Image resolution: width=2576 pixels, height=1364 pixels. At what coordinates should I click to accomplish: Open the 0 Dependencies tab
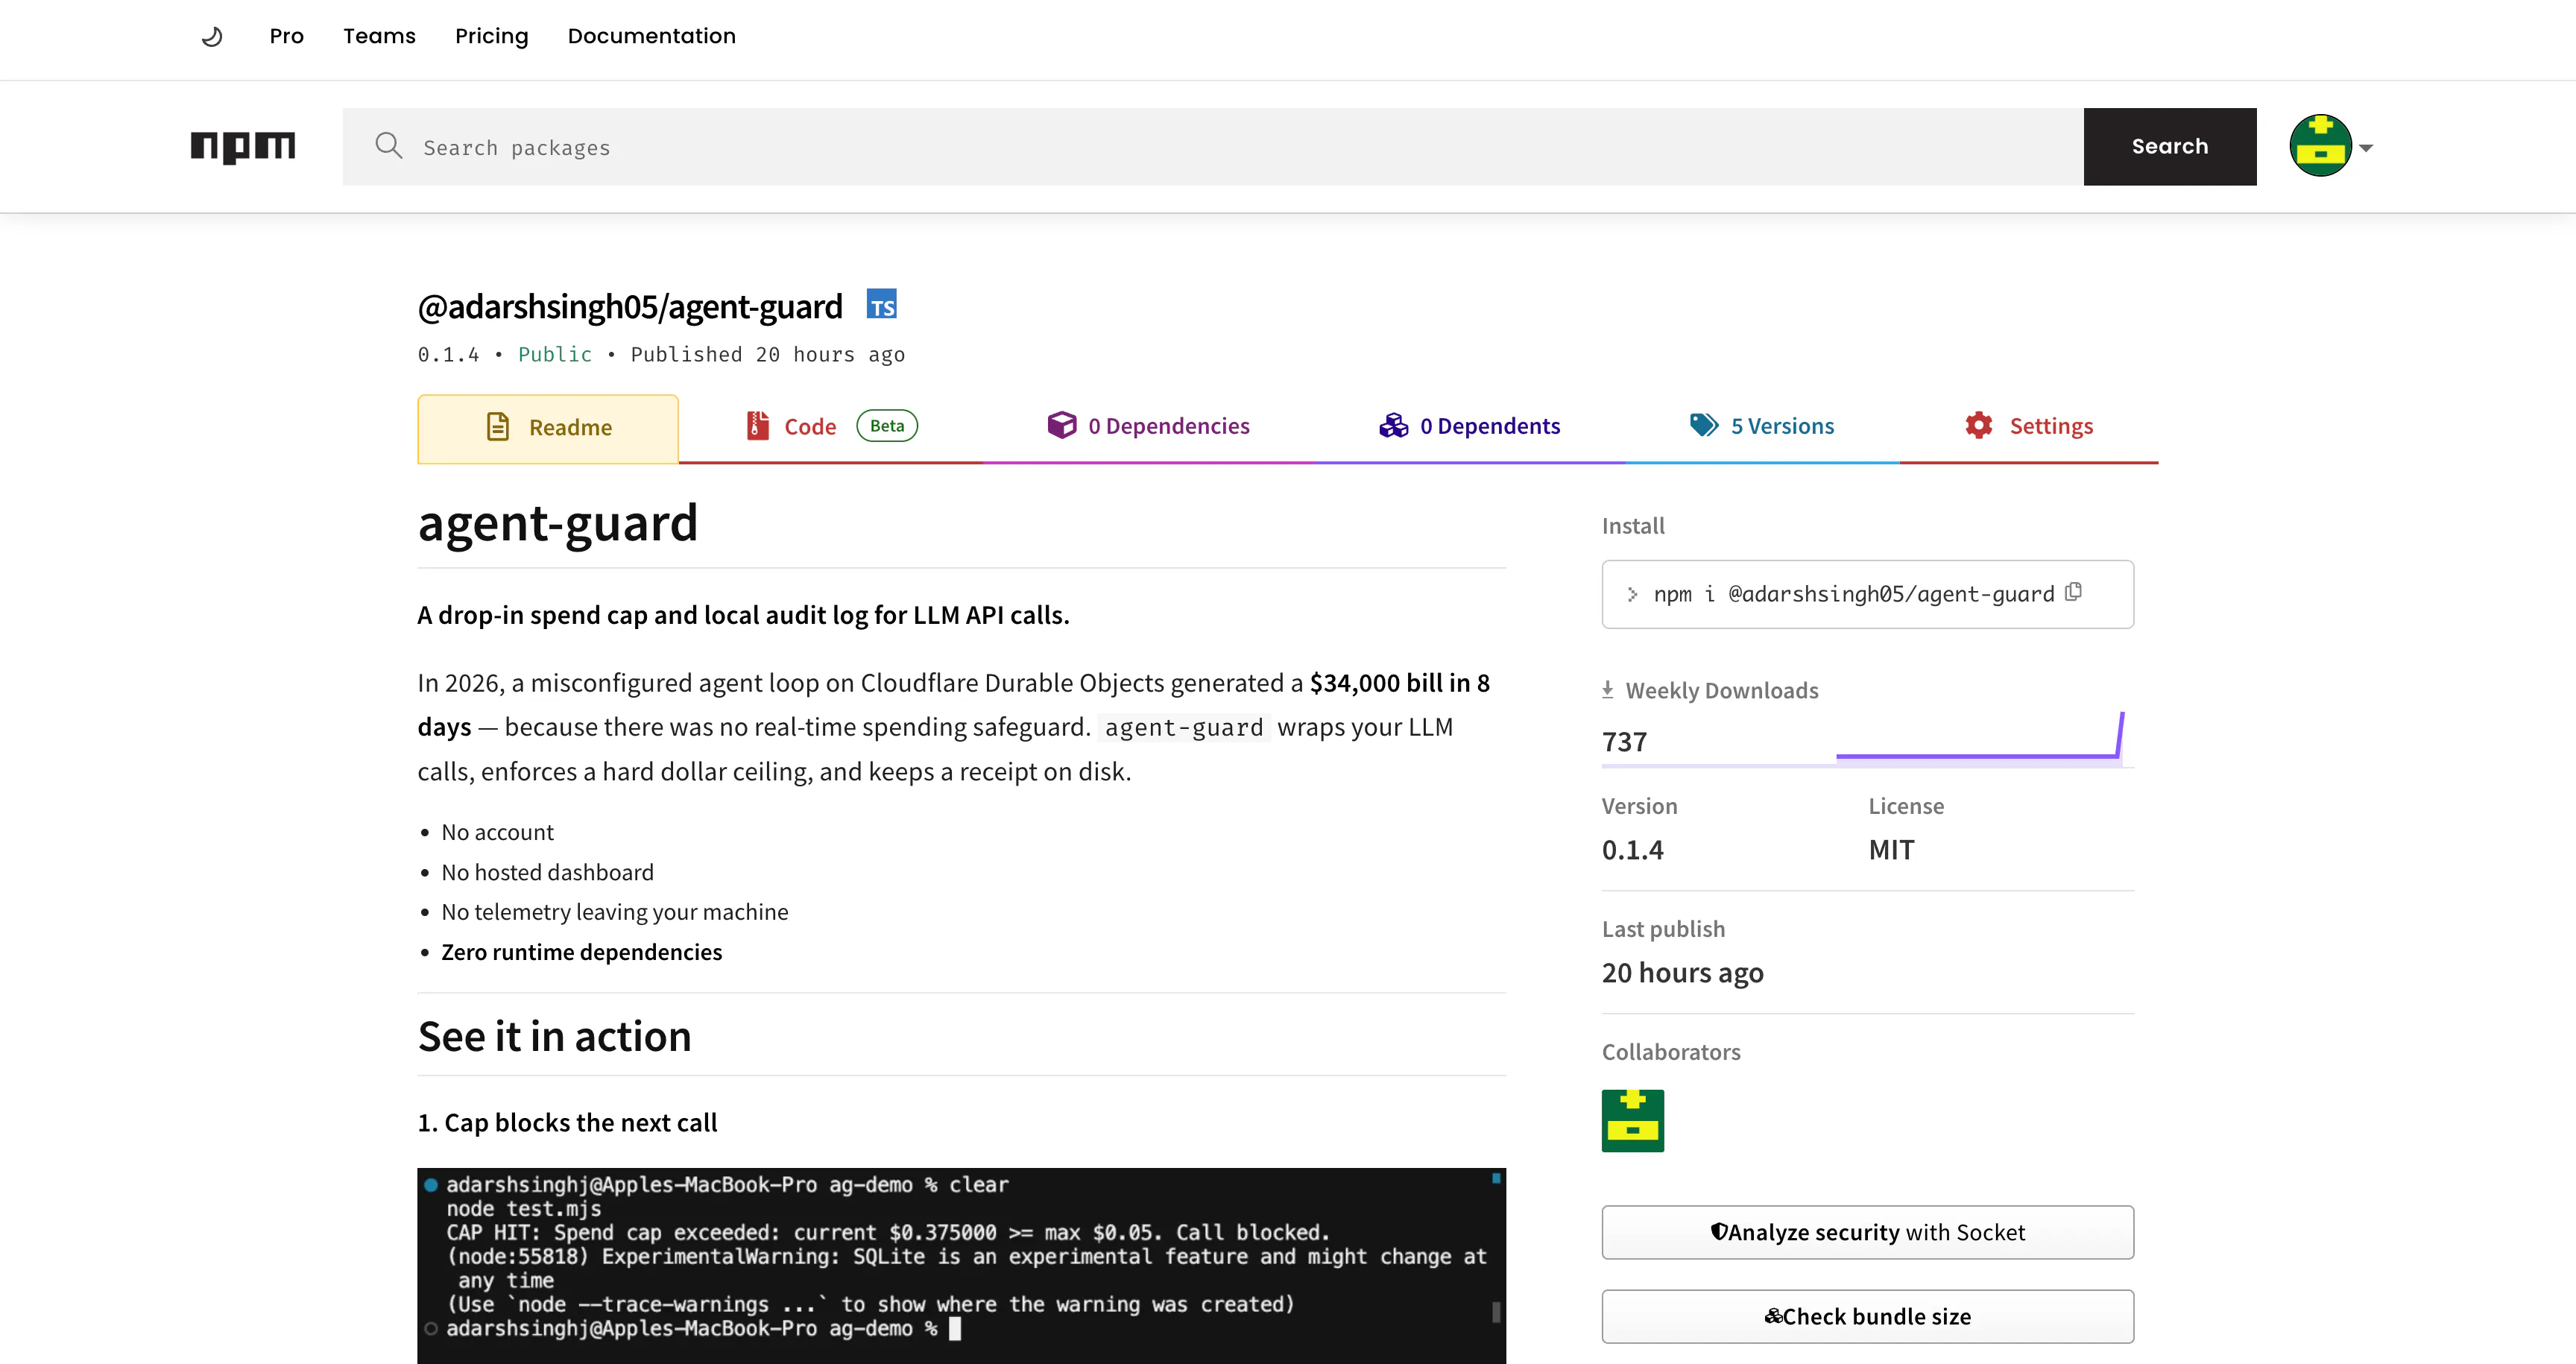coord(1148,426)
